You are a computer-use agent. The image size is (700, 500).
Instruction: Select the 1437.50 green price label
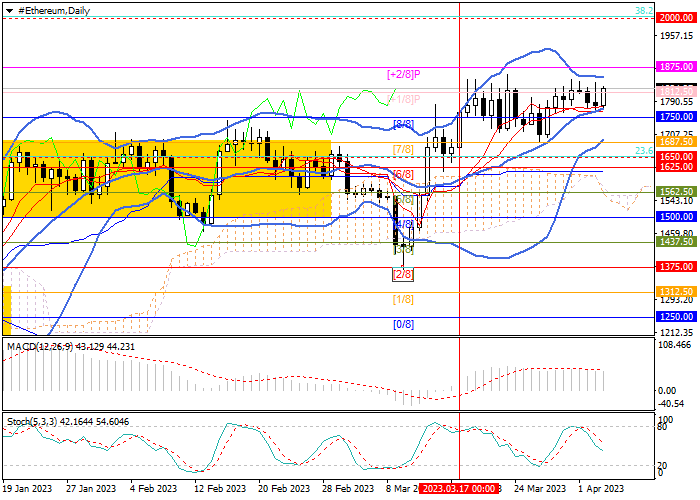point(676,242)
